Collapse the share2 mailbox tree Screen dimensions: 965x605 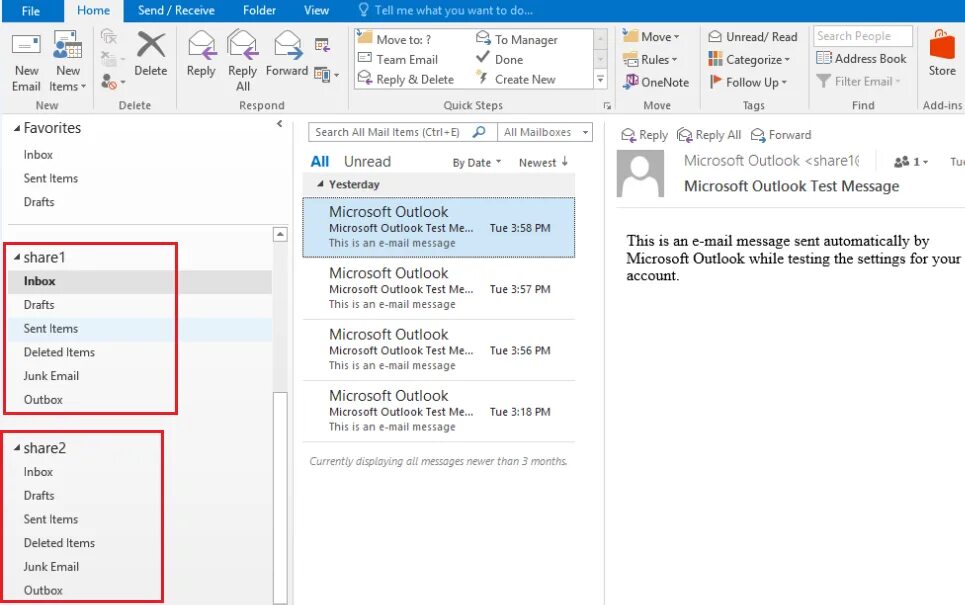17,448
